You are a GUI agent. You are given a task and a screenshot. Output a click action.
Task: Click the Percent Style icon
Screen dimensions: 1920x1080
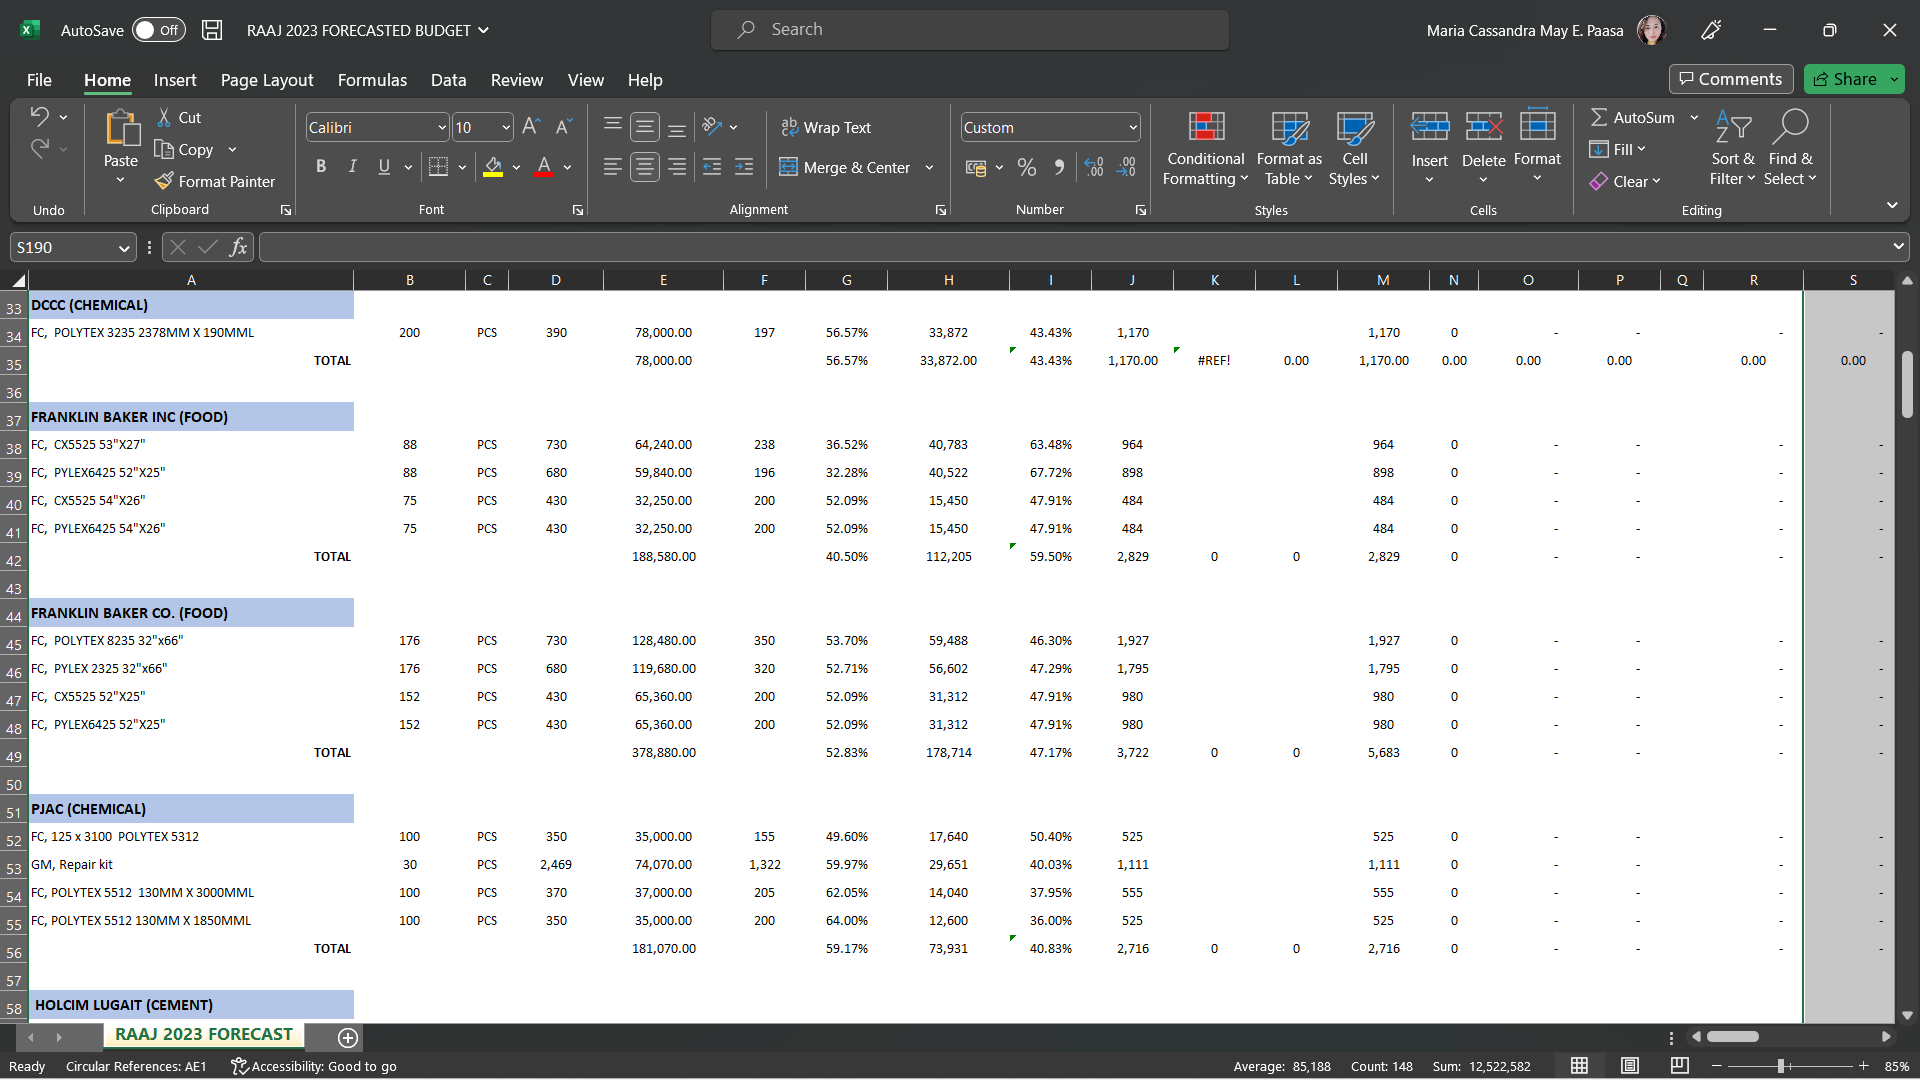click(x=1026, y=167)
